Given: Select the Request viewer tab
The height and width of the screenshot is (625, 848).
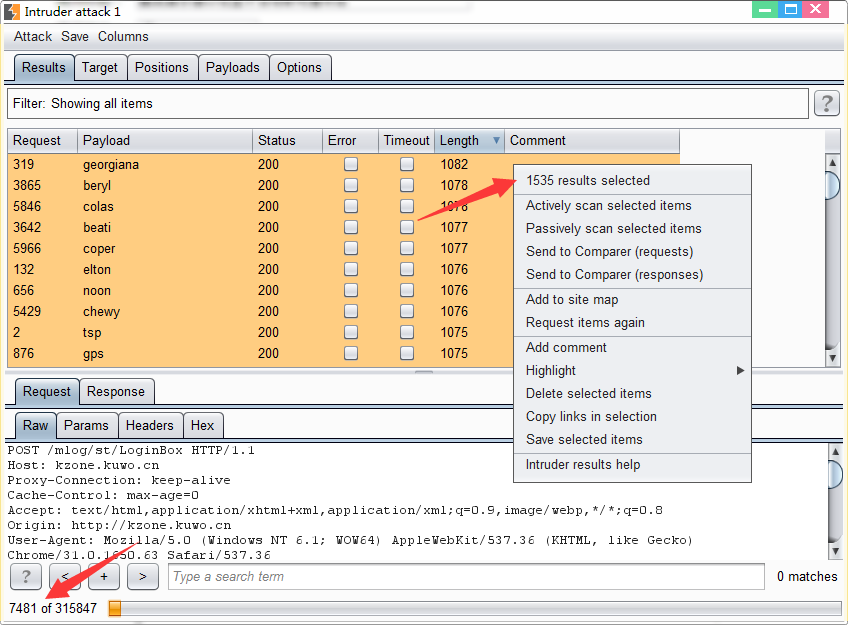Looking at the screenshot, I should coord(47,391).
